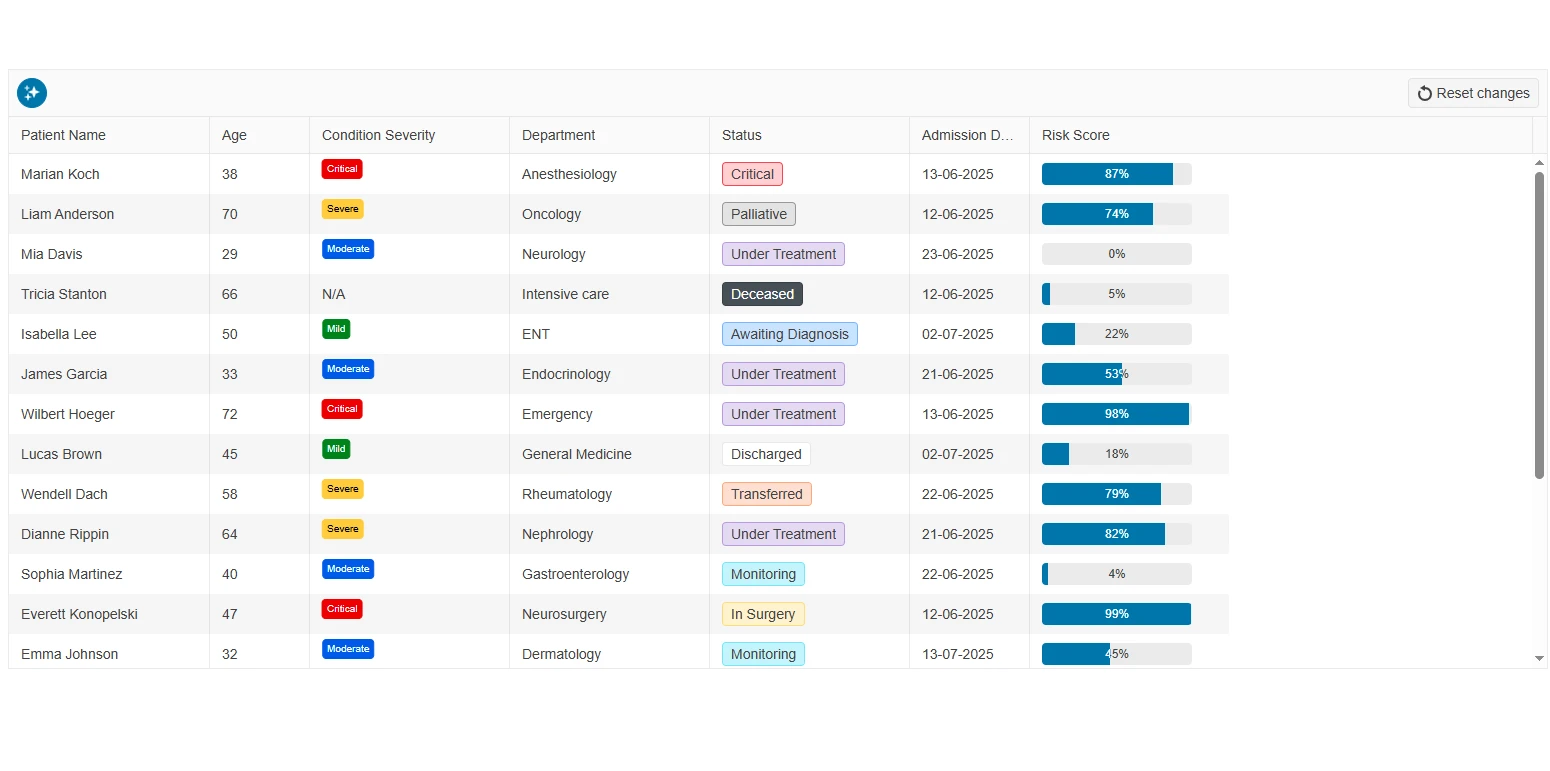Open the AI assistant sparkles icon
The height and width of the screenshot is (771, 1550).
coord(31,92)
